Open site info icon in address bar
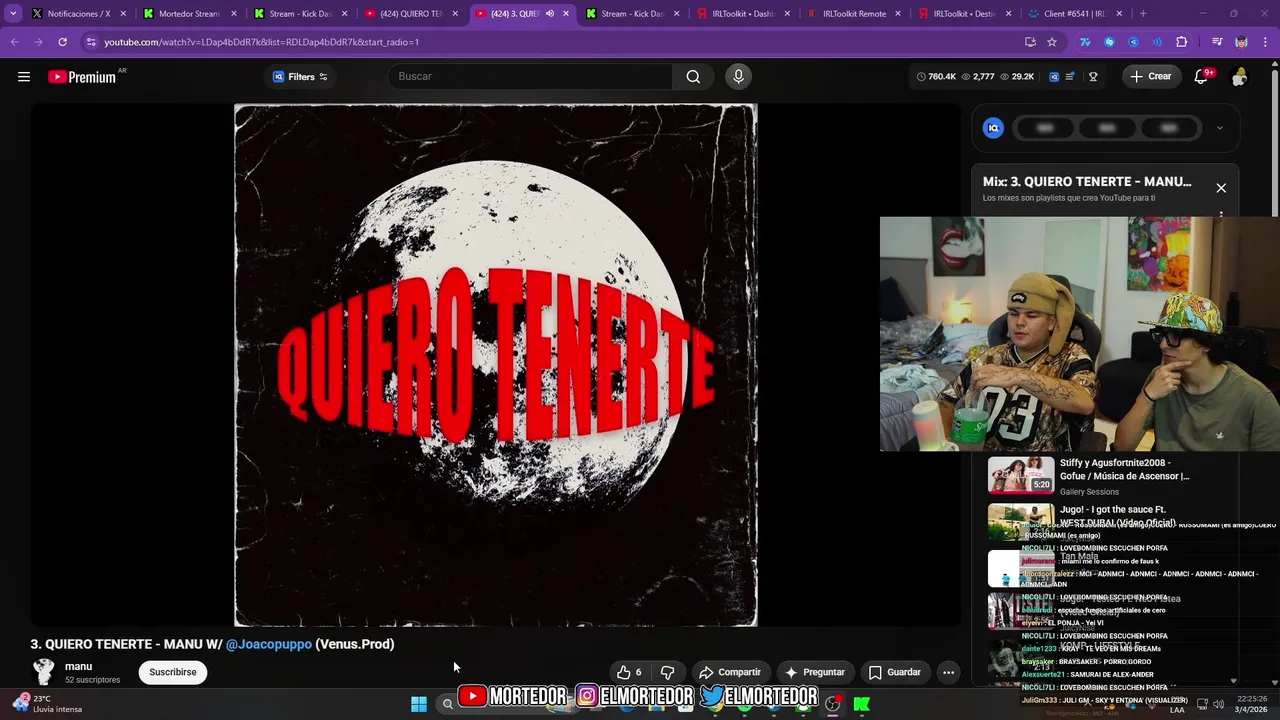This screenshot has width=1280, height=720. coord(91,42)
